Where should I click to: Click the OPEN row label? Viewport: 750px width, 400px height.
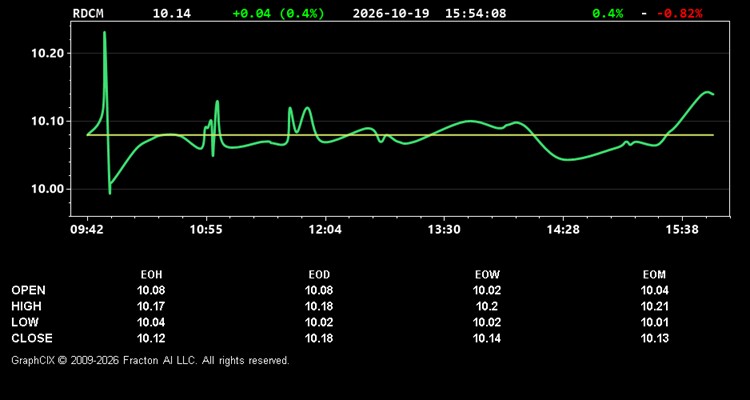pos(29,290)
